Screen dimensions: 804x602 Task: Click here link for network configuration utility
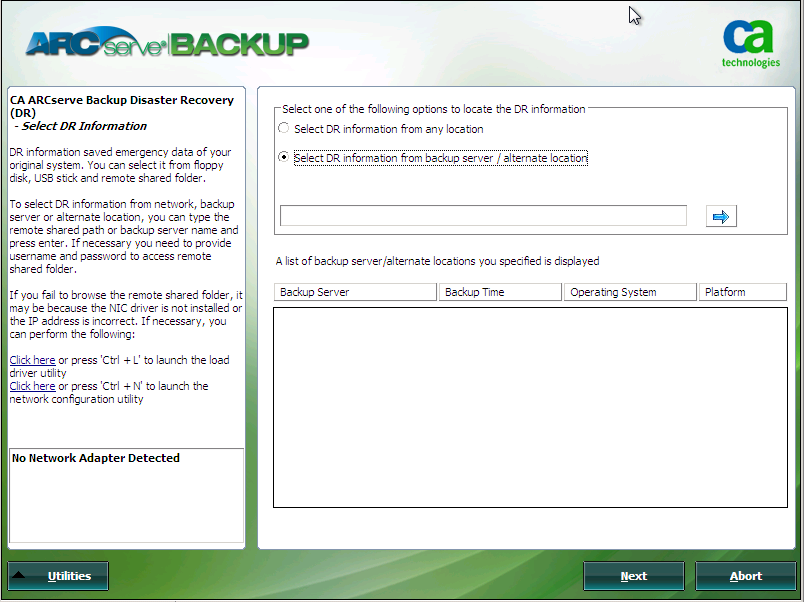(32, 386)
